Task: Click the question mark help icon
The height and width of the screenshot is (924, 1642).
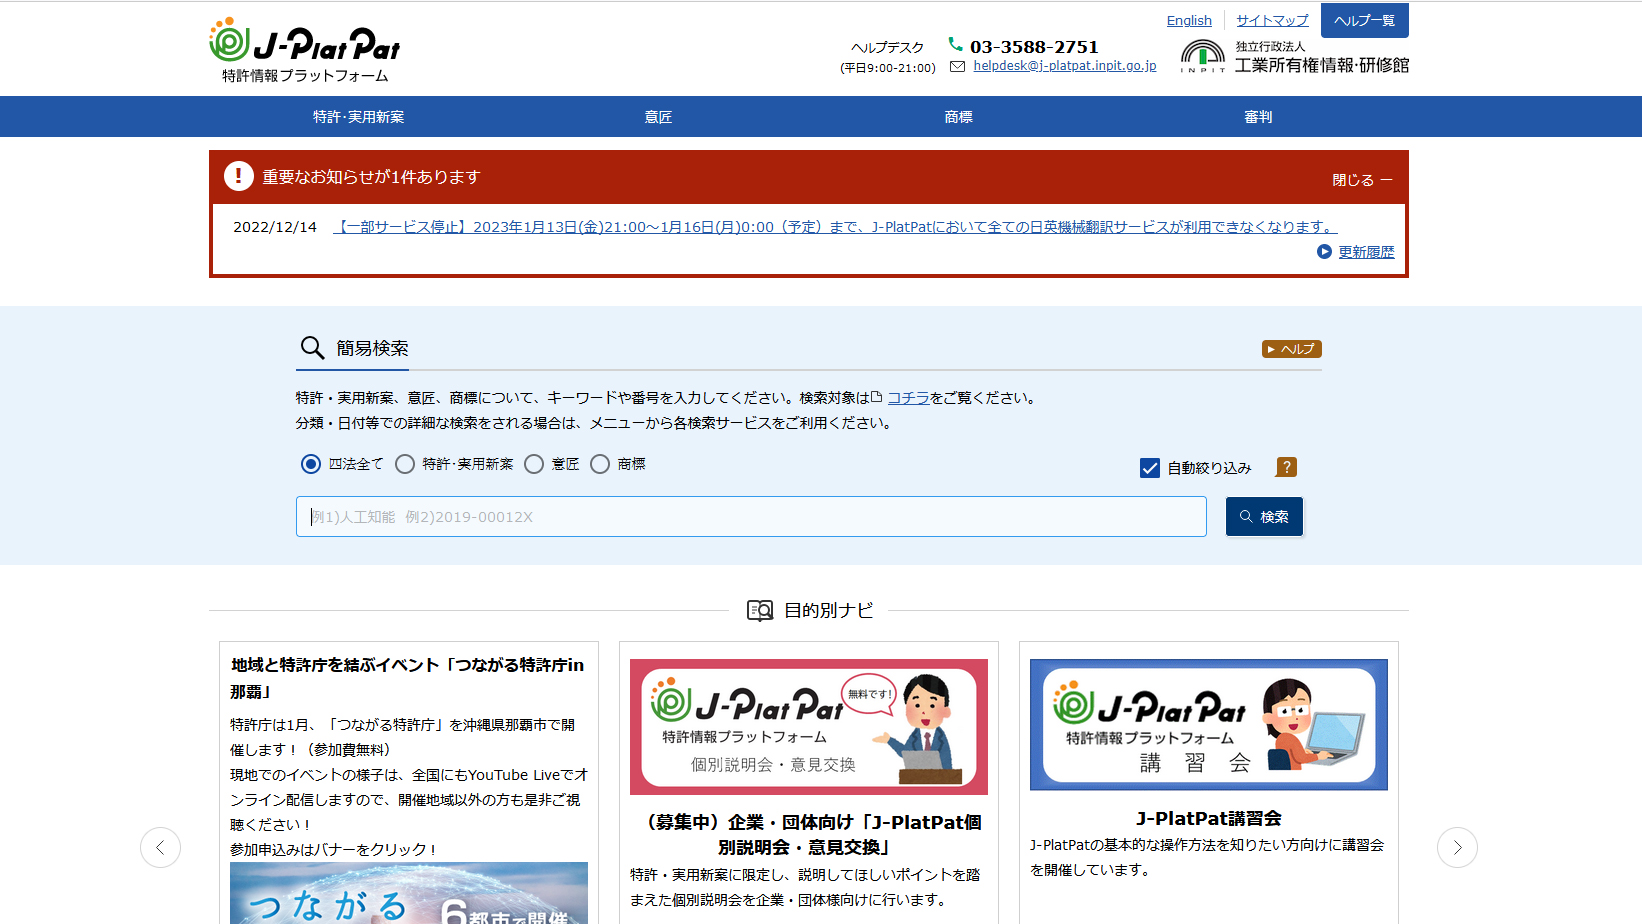Action: (1286, 467)
